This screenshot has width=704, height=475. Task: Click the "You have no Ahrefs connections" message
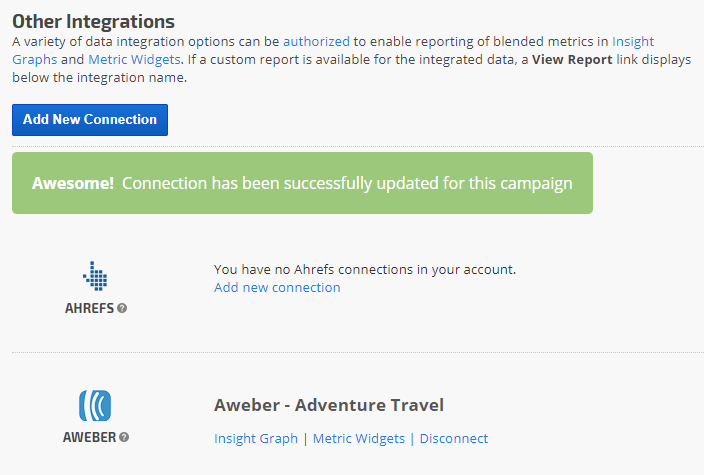(x=365, y=270)
